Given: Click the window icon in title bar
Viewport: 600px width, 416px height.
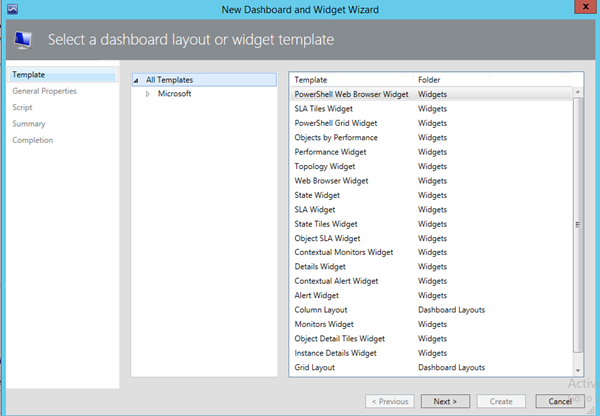Looking at the screenshot, I should [11, 9].
